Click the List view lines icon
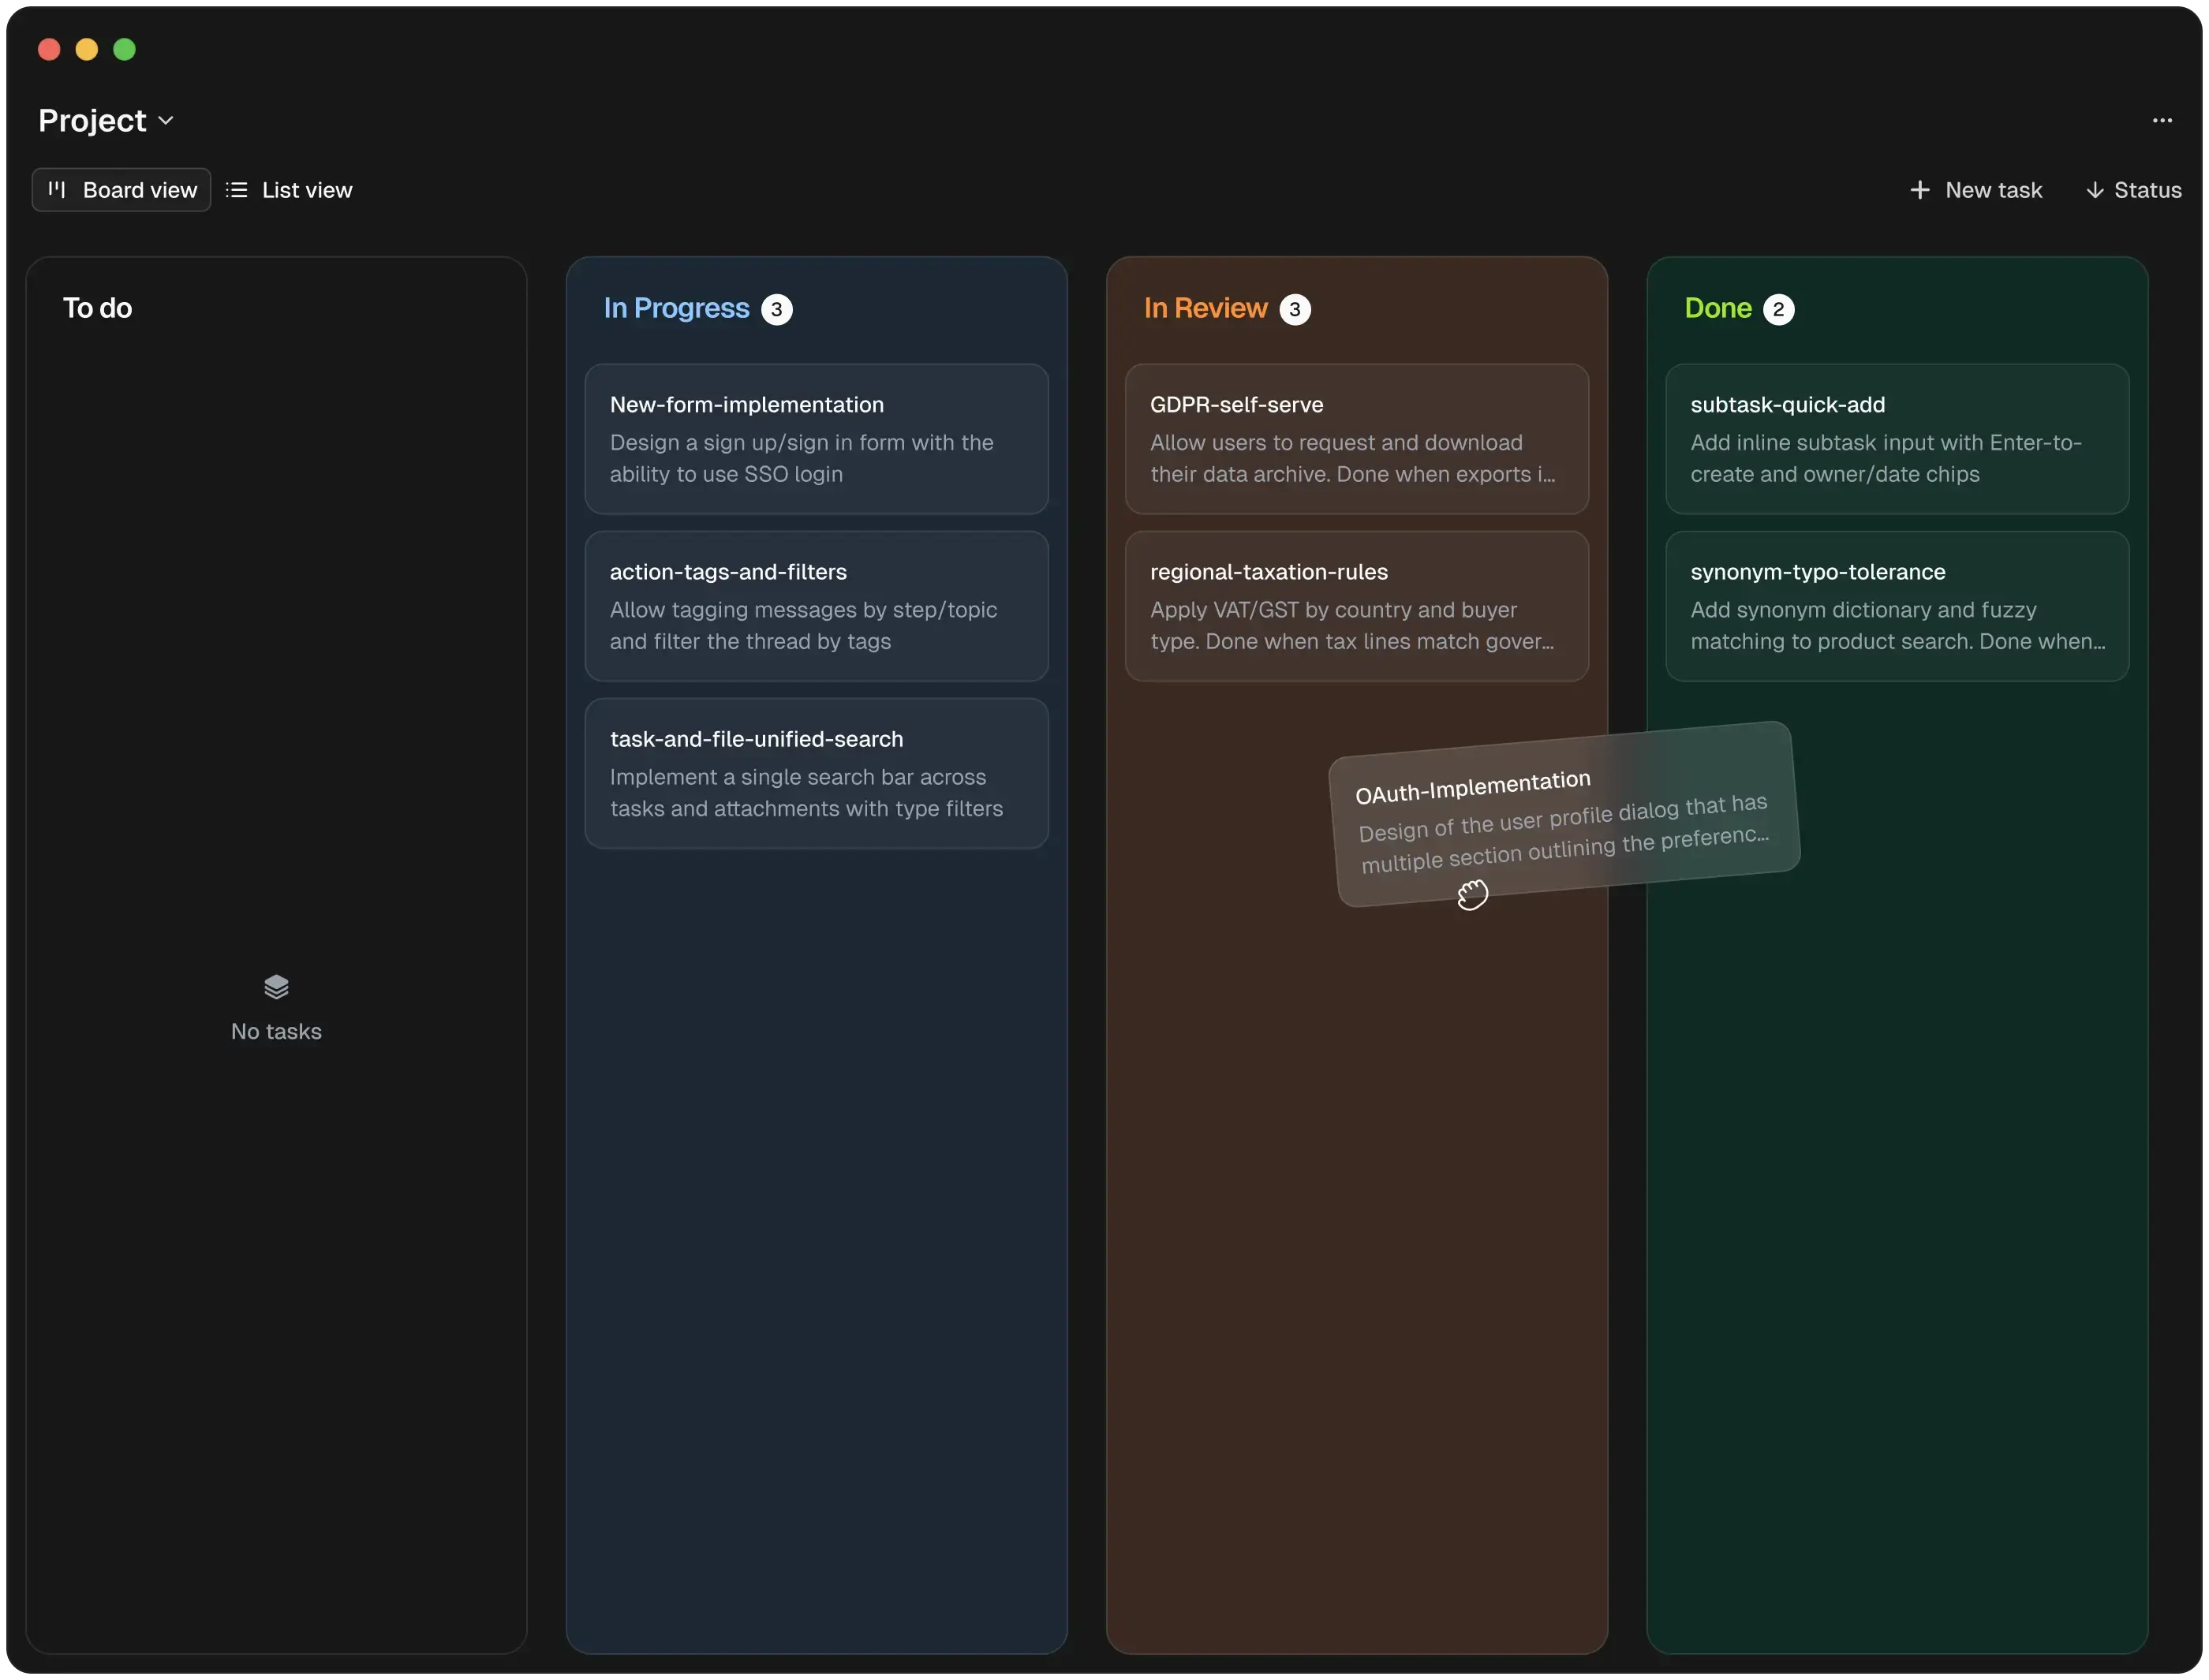 click(x=236, y=189)
